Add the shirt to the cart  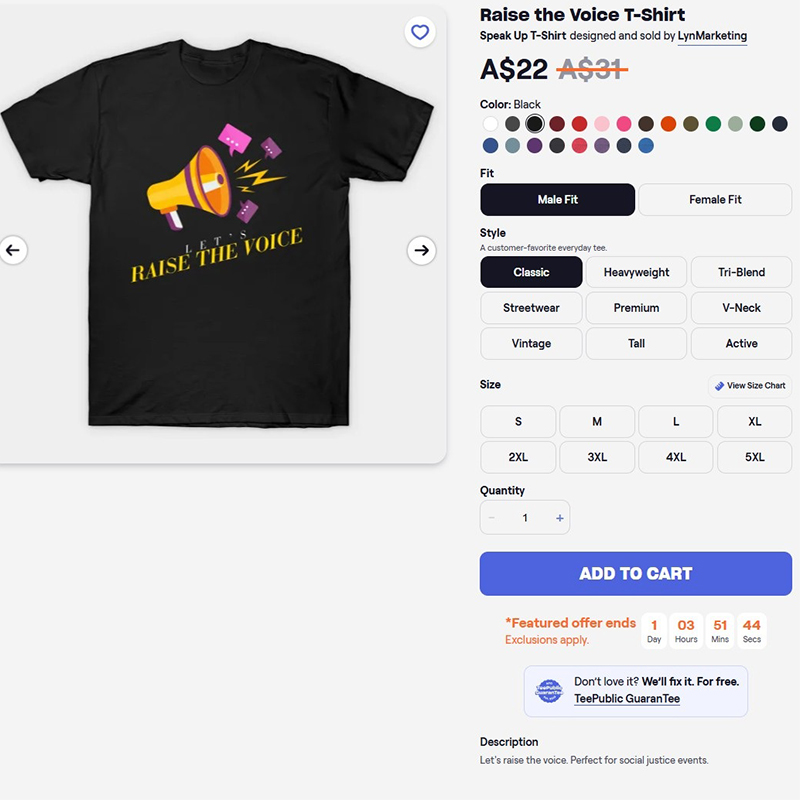coord(635,573)
